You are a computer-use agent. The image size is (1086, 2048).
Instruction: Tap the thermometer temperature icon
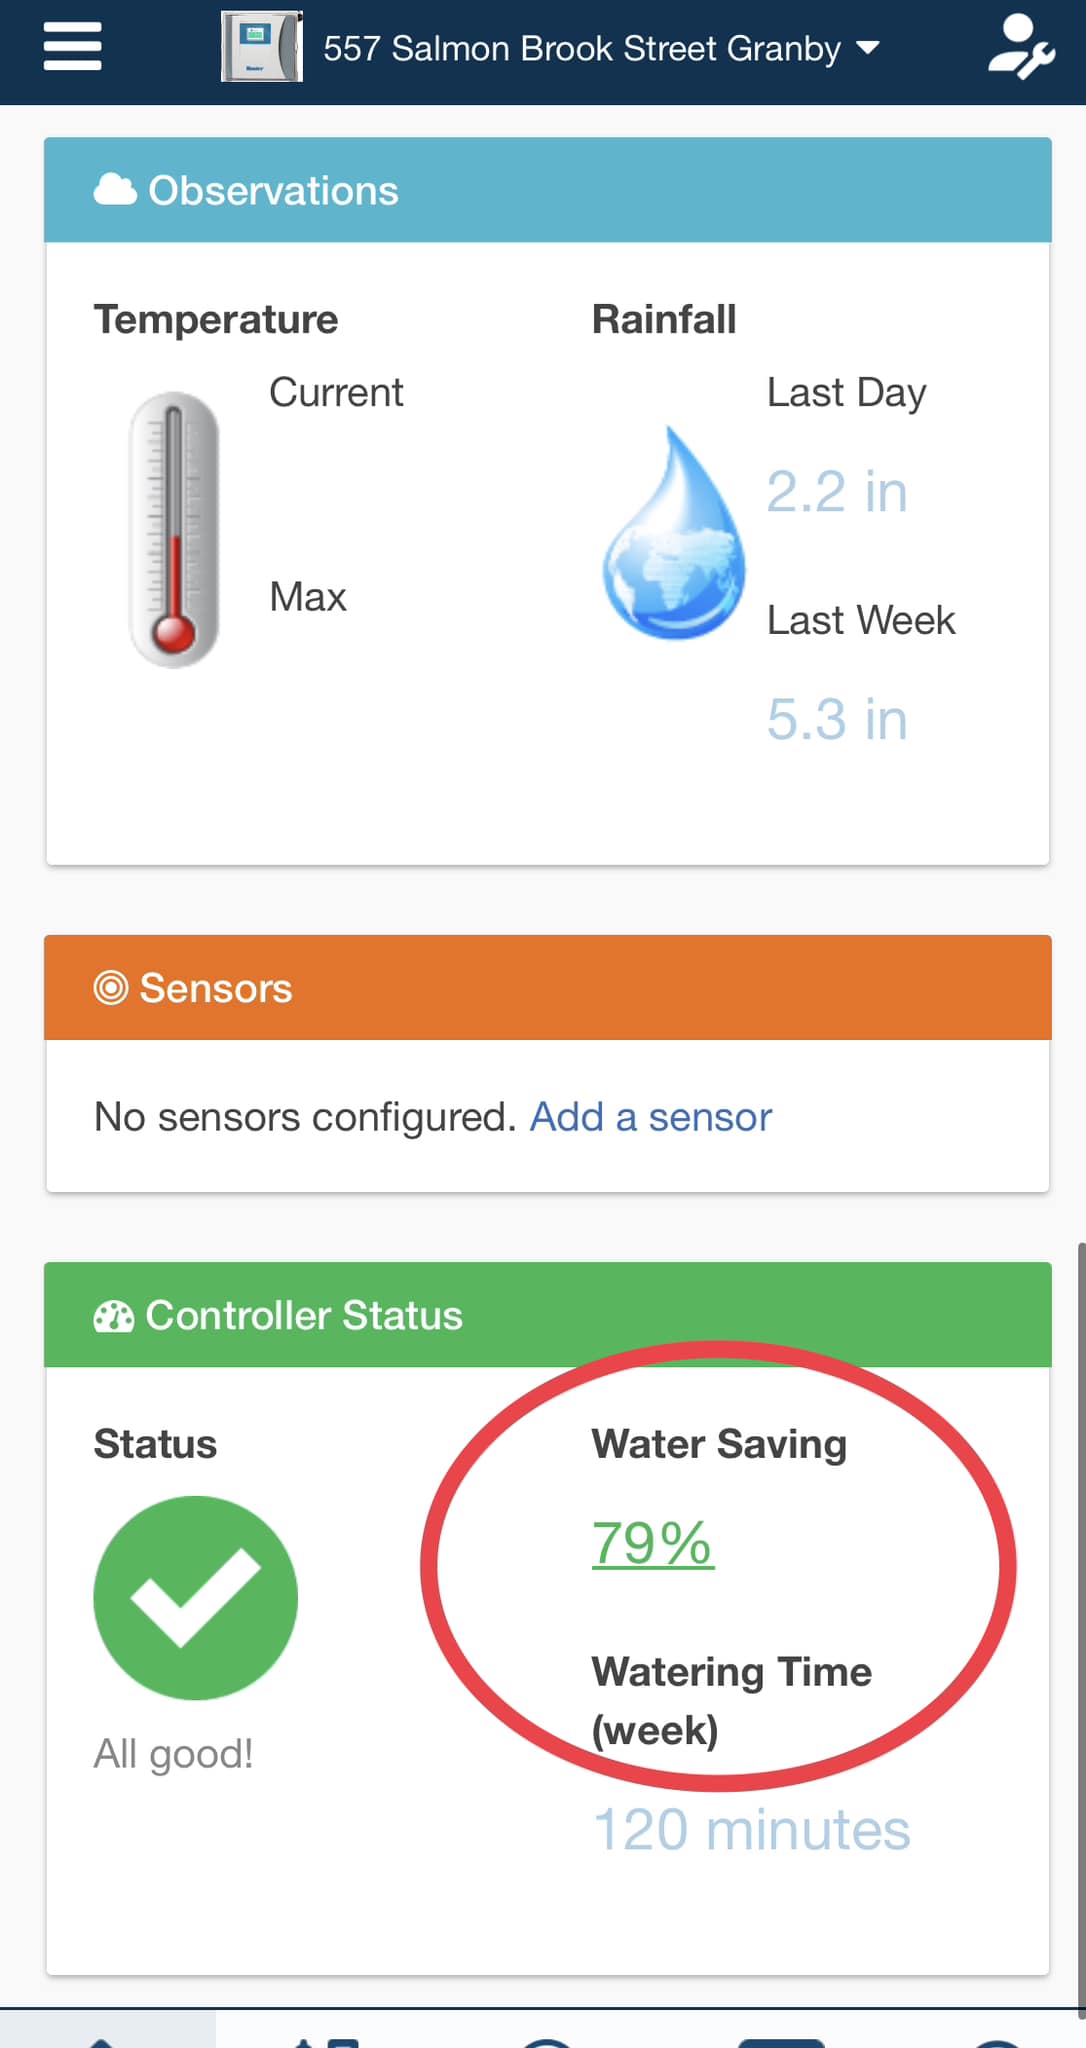tap(174, 529)
